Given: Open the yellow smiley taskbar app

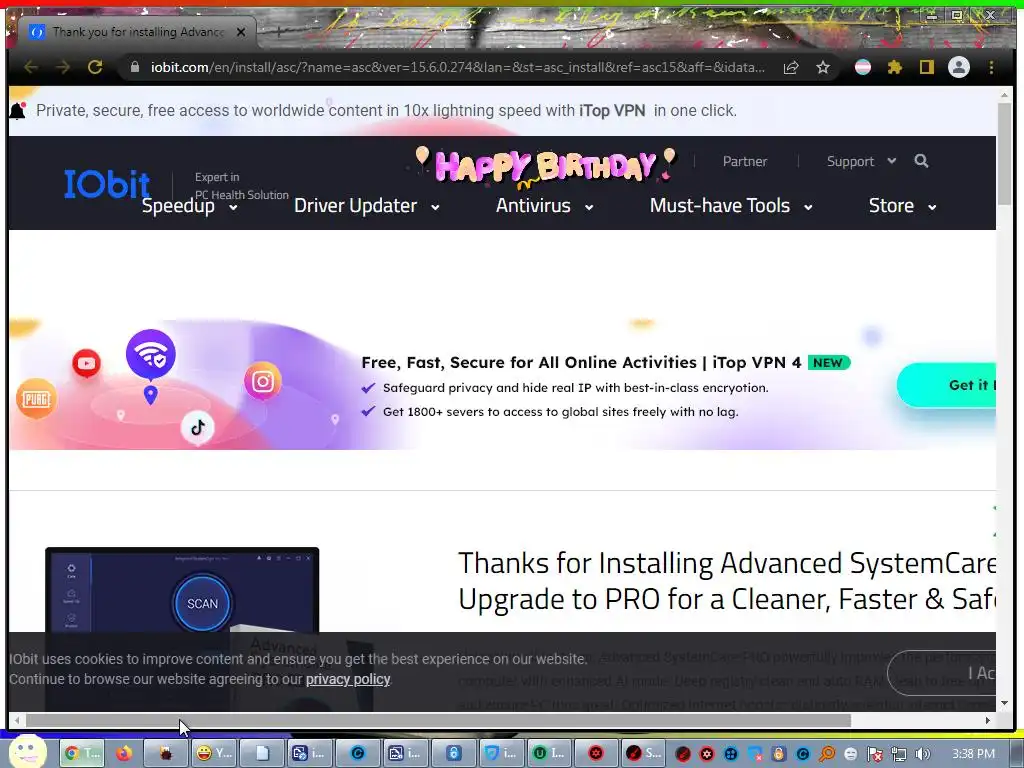Looking at the screenshot, I should (x=214, y=753).
